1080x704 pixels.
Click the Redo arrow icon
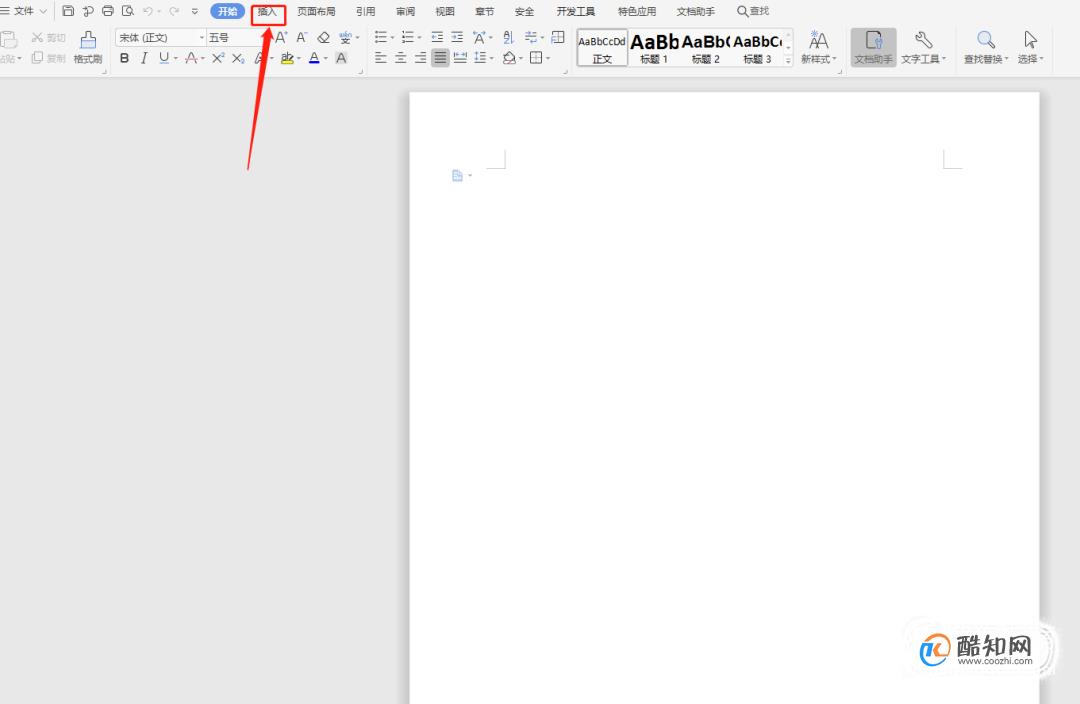[174, 11]
